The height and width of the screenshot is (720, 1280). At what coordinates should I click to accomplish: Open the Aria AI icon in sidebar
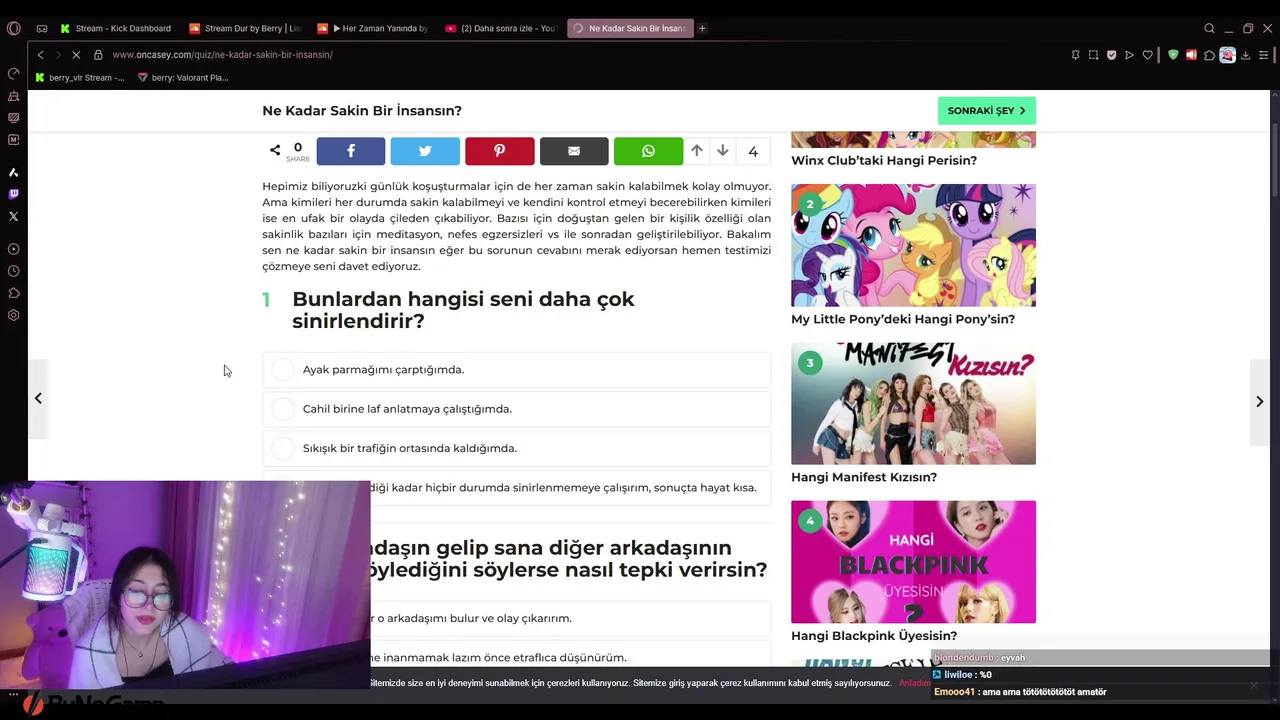tap(13, 173)
